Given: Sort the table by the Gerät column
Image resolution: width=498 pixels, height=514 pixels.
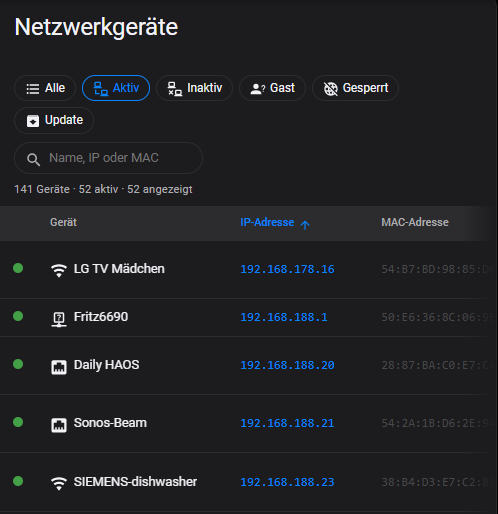Looking at the screenshot, I should tap(63, 222).
